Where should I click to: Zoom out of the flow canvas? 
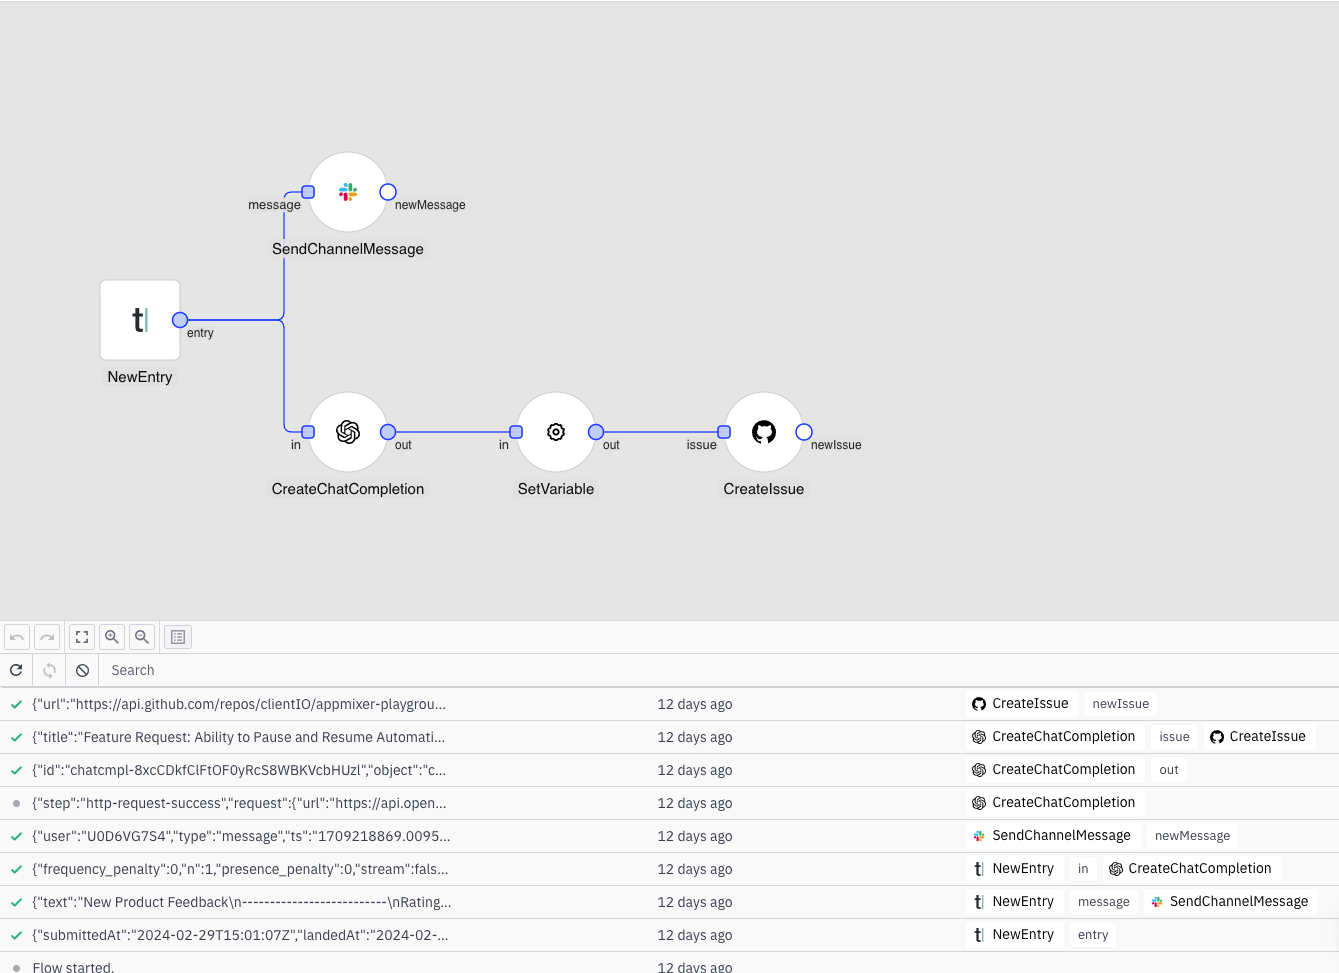point(142,637)
